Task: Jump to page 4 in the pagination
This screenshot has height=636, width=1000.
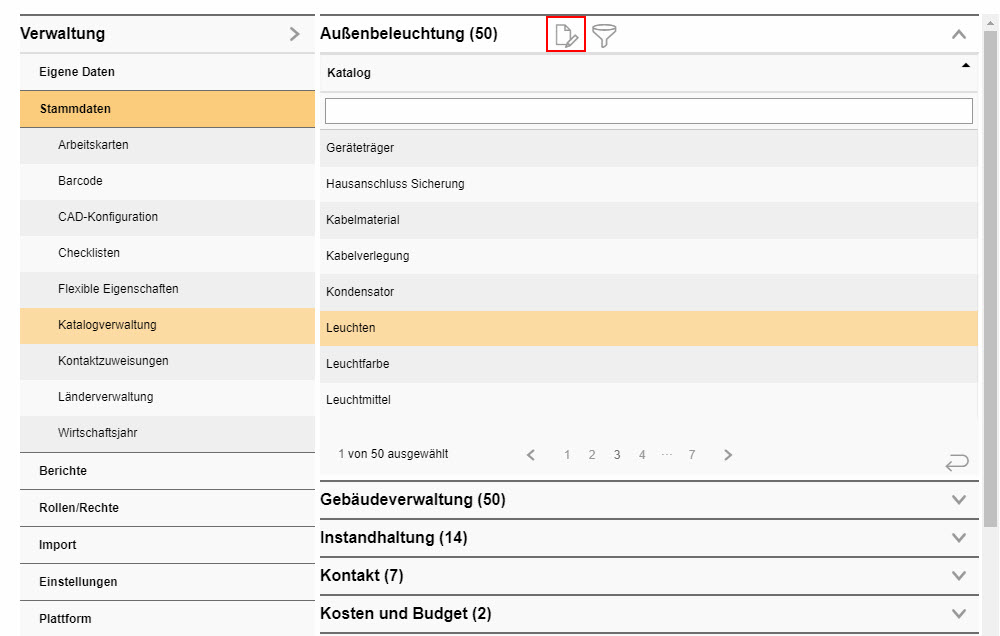Action: pos(642,454)
